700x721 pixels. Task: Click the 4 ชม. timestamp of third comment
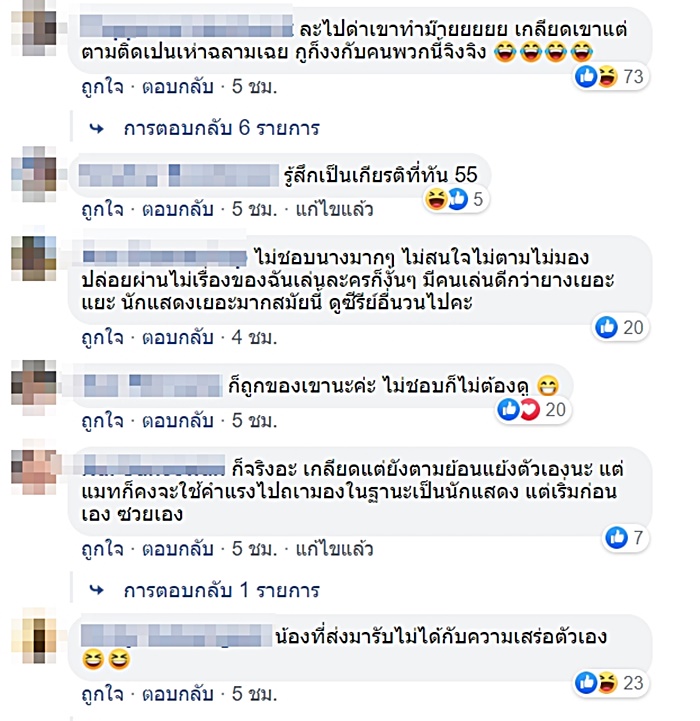click(x=254, y=337)
